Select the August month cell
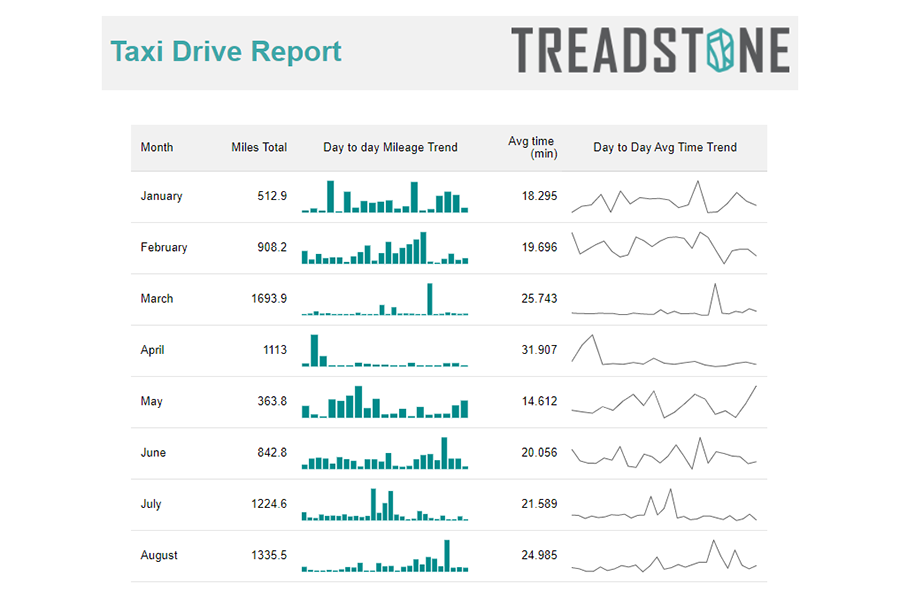The width and height of the screenshot is (900, 599). pos(159,555)
